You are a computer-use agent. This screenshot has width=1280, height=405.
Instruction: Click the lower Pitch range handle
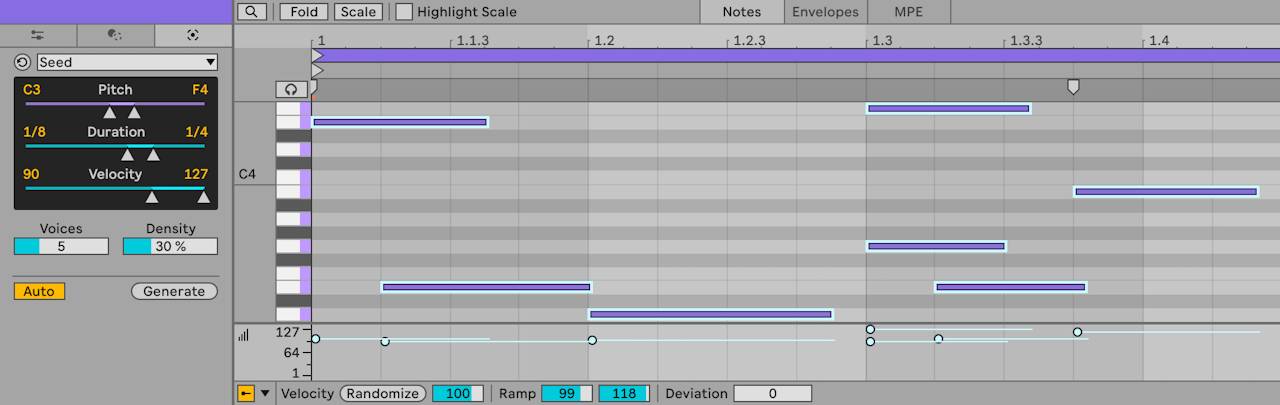110,113
